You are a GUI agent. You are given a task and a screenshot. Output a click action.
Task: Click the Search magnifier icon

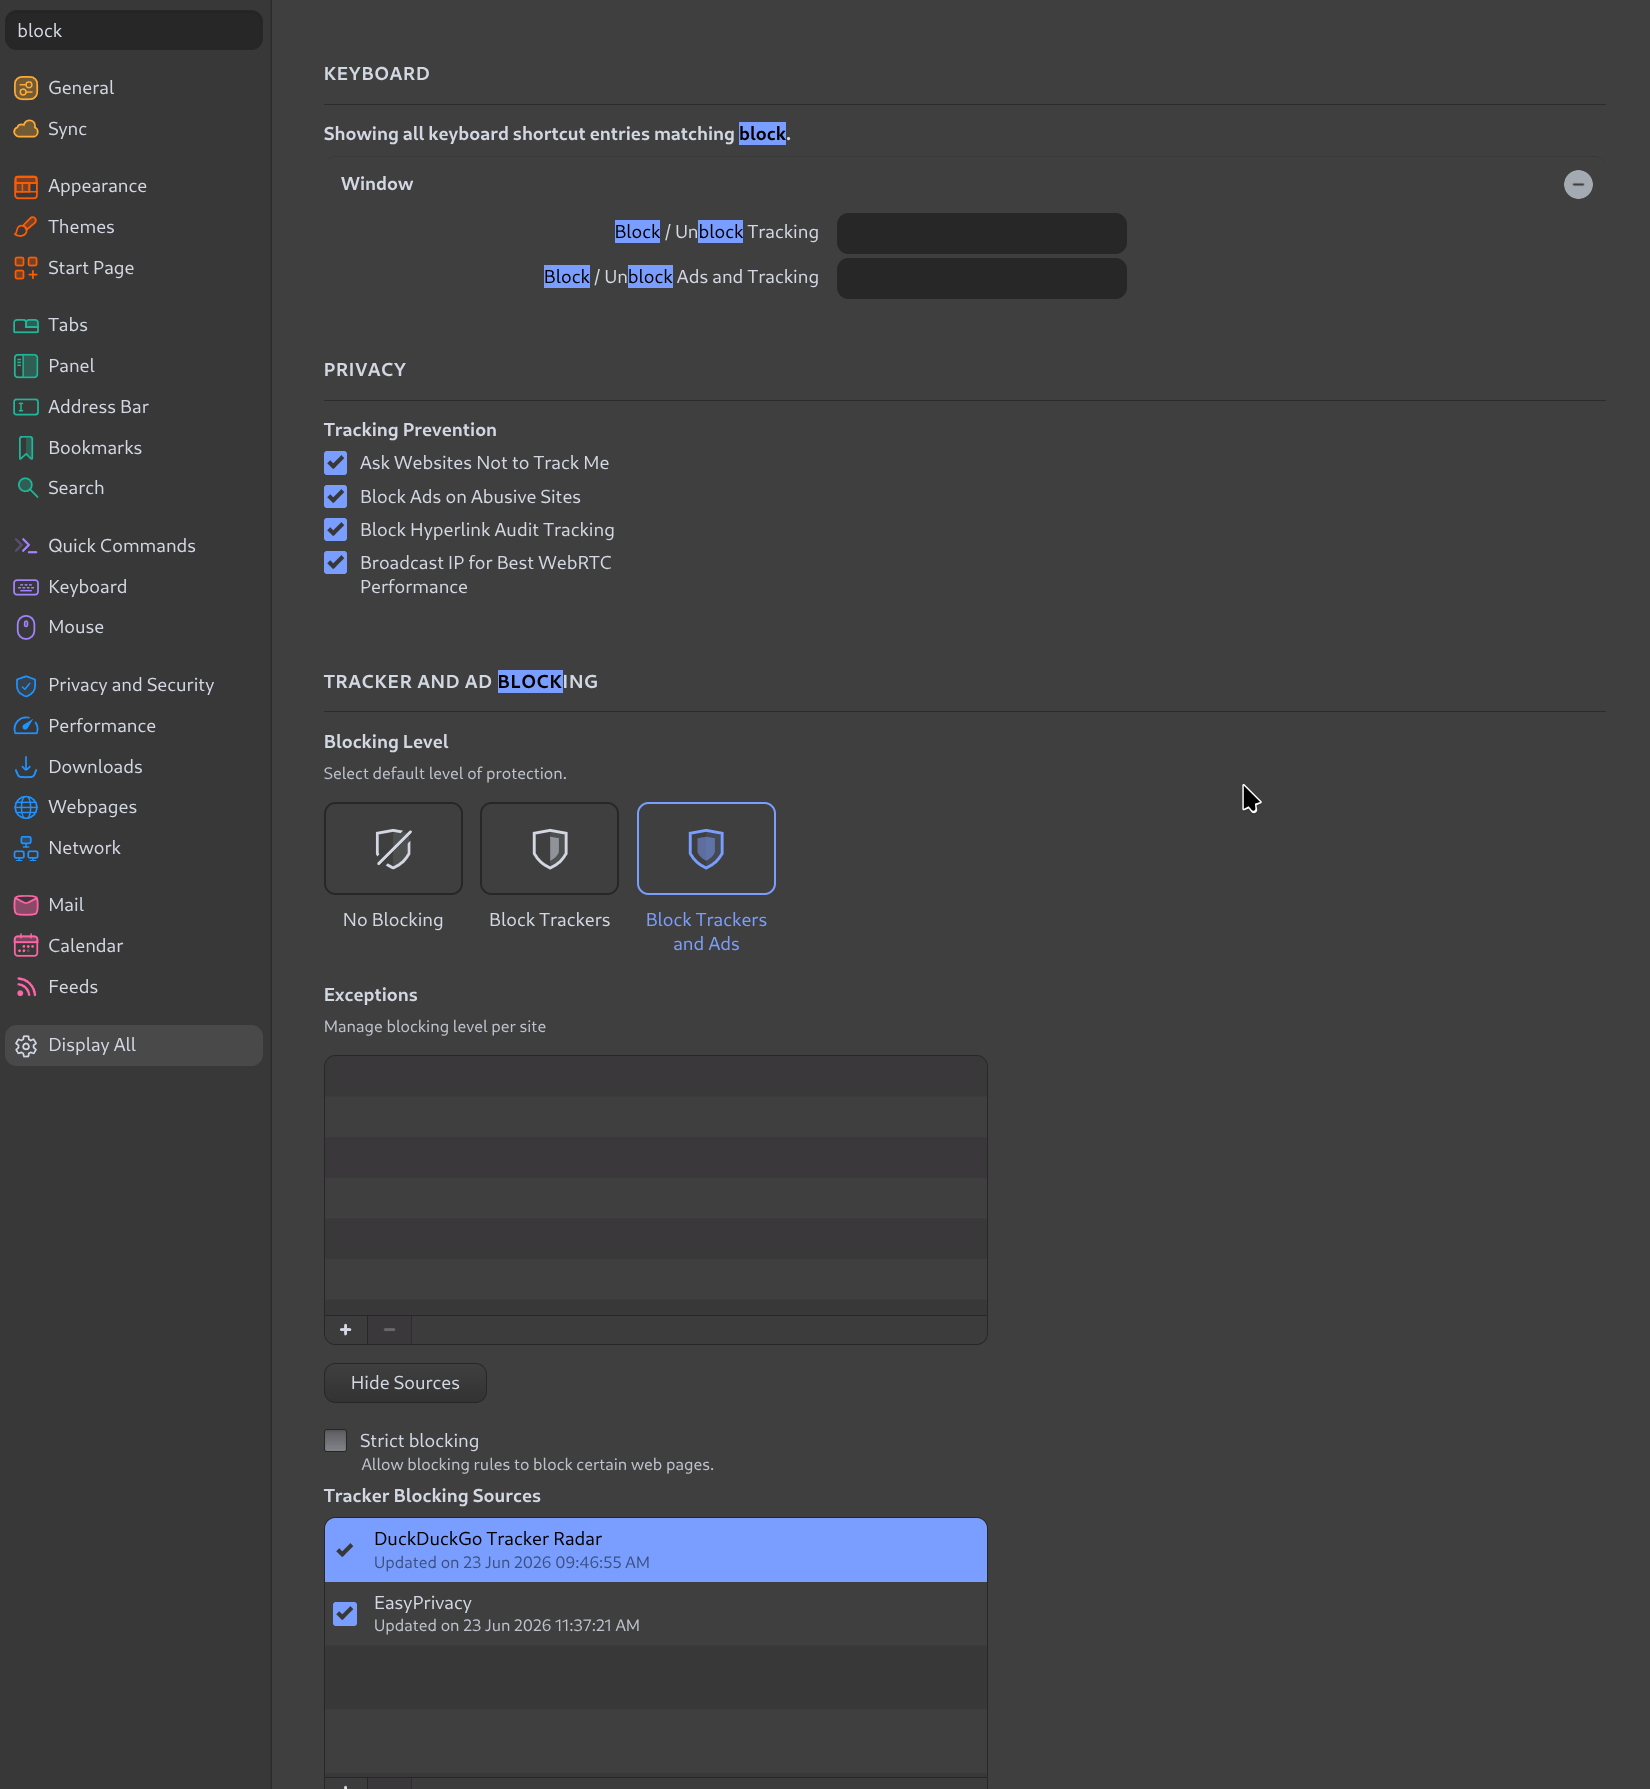click(26, 488)
